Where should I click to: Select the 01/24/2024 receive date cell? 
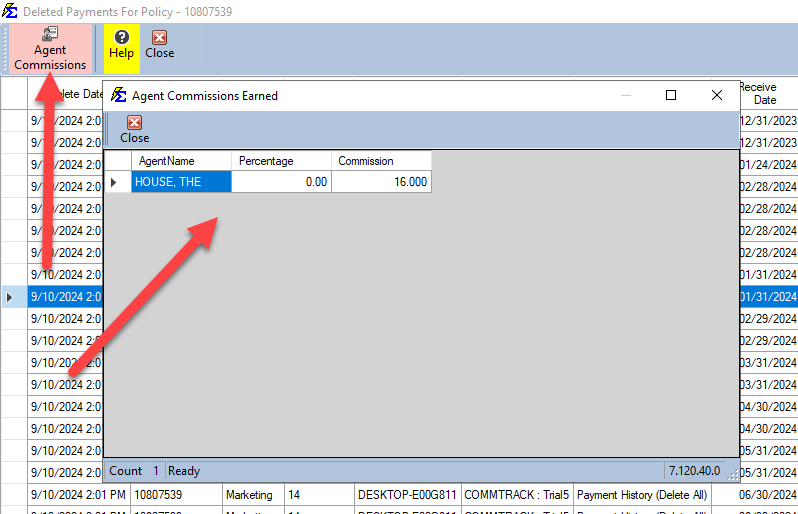(768, 165)
